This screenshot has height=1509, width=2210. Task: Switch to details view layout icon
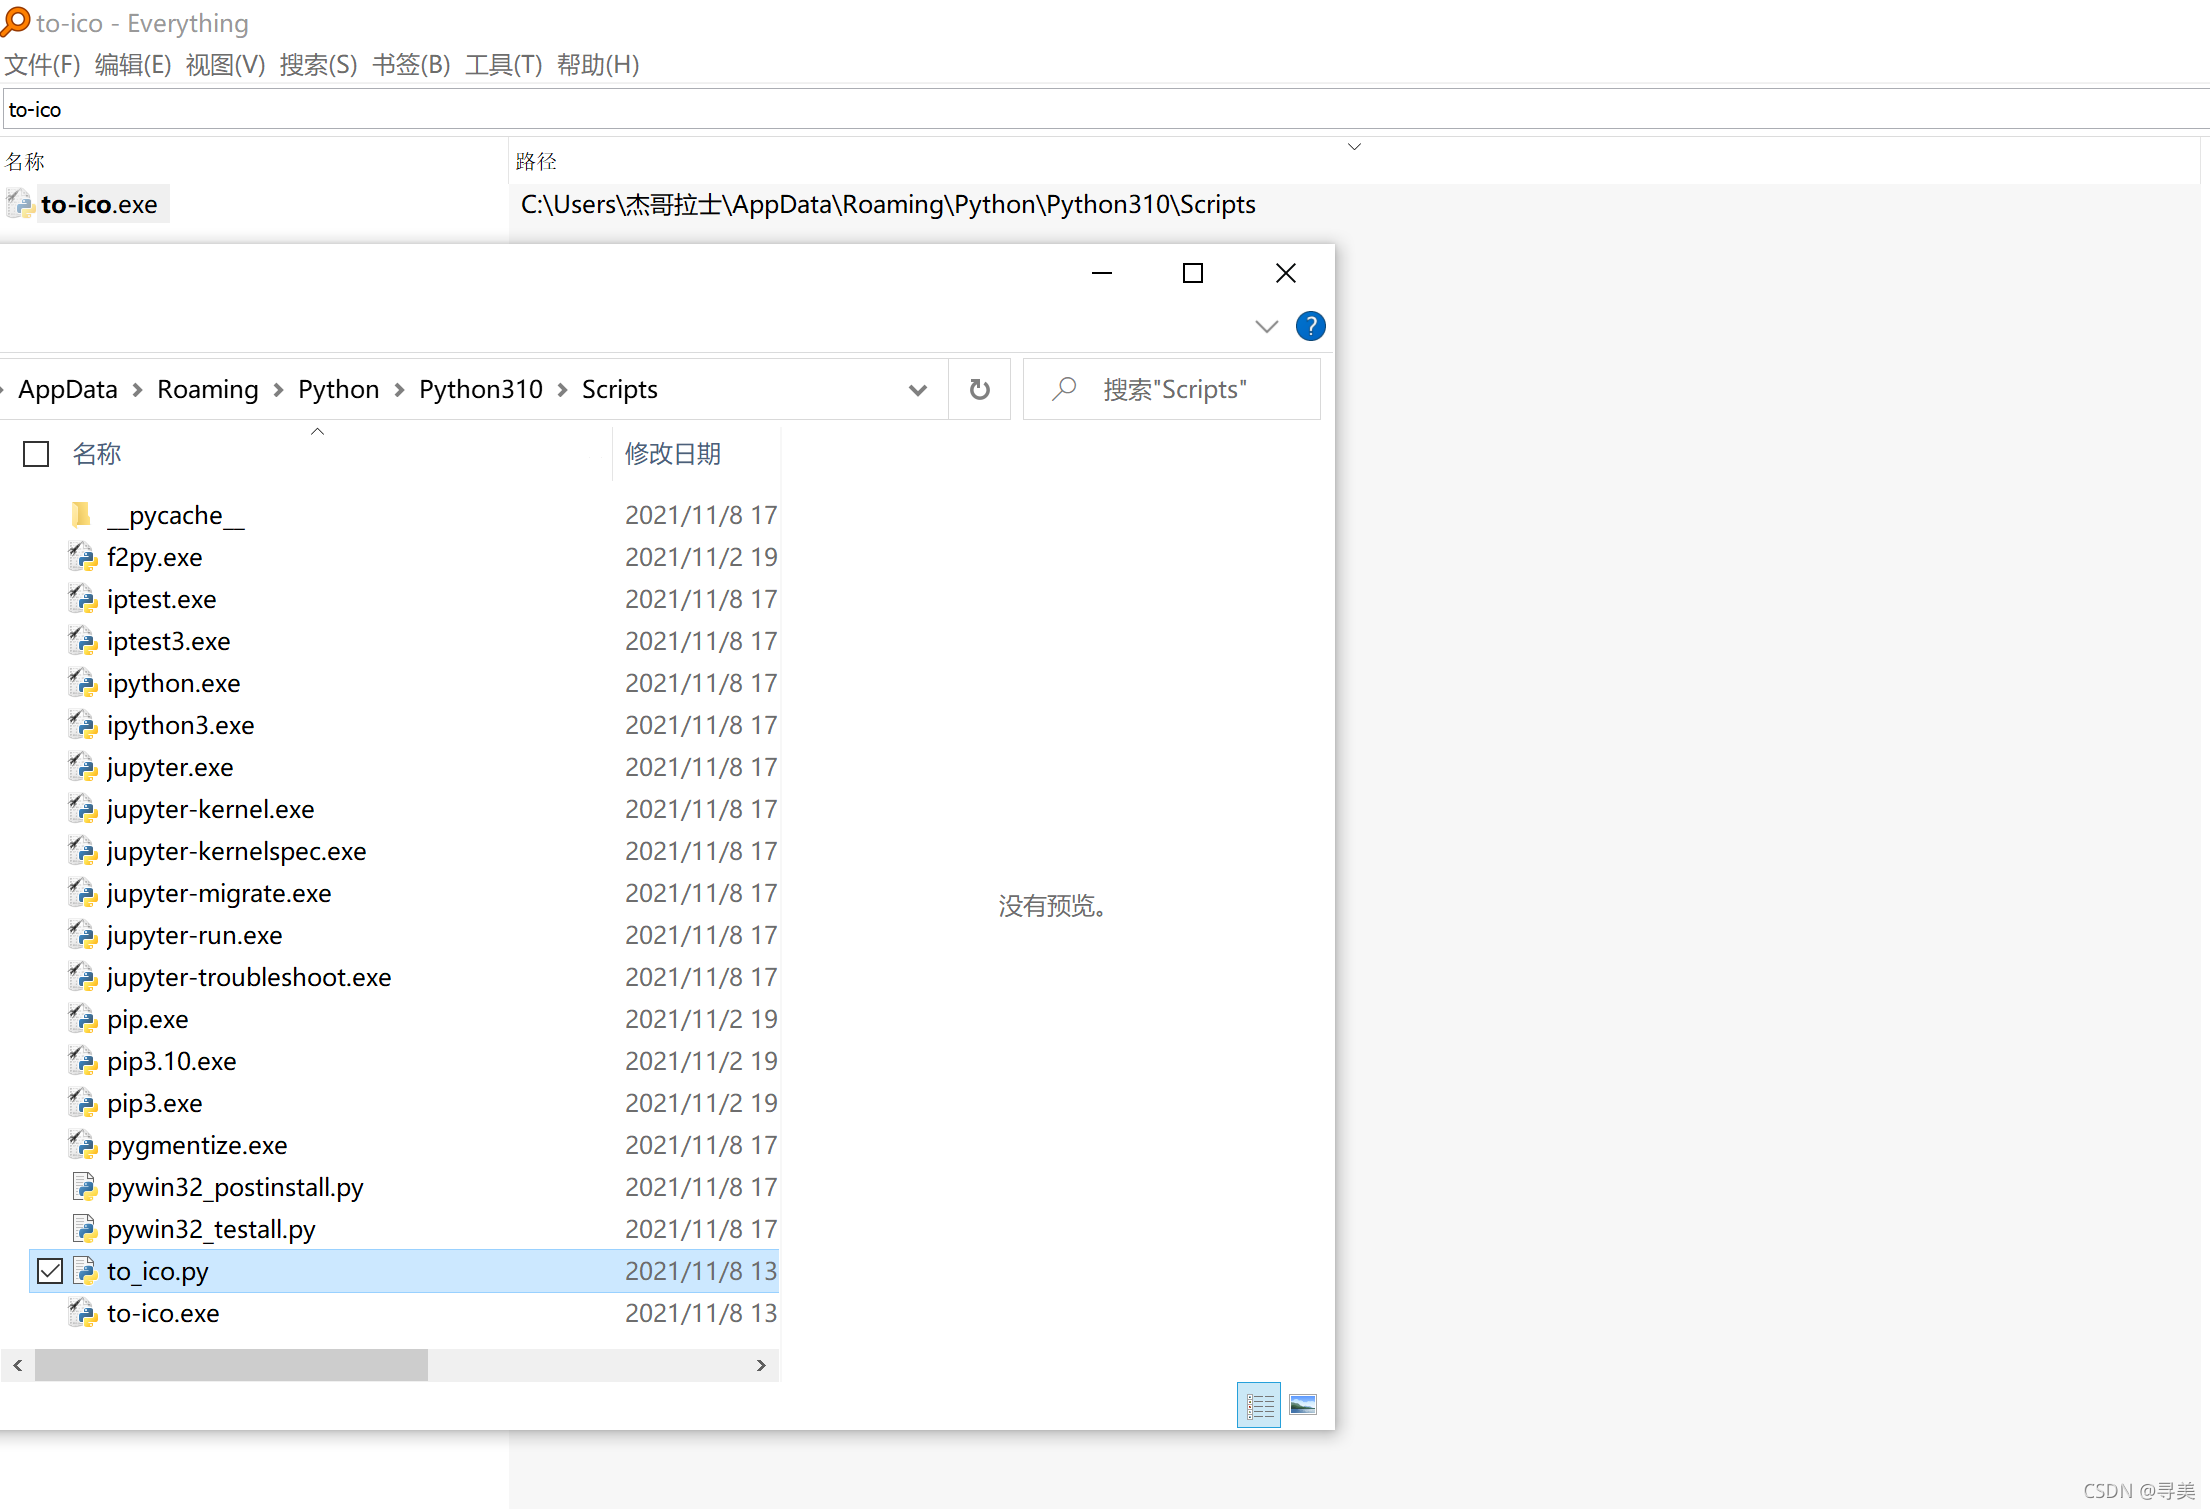tap(1259, 1405)
